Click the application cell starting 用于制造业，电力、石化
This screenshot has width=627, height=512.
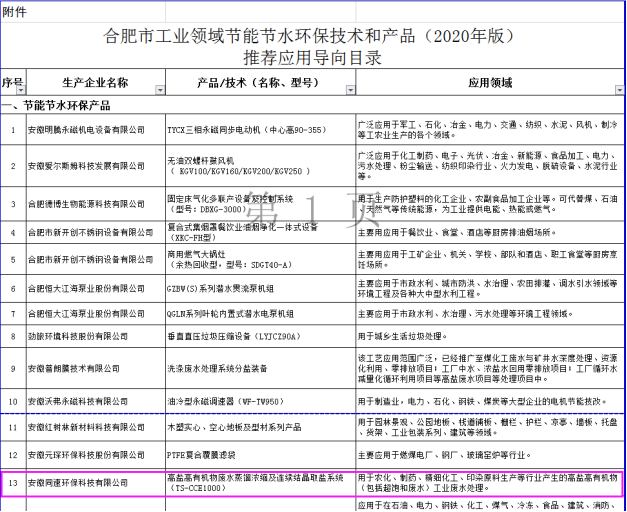tap(490, 401)
